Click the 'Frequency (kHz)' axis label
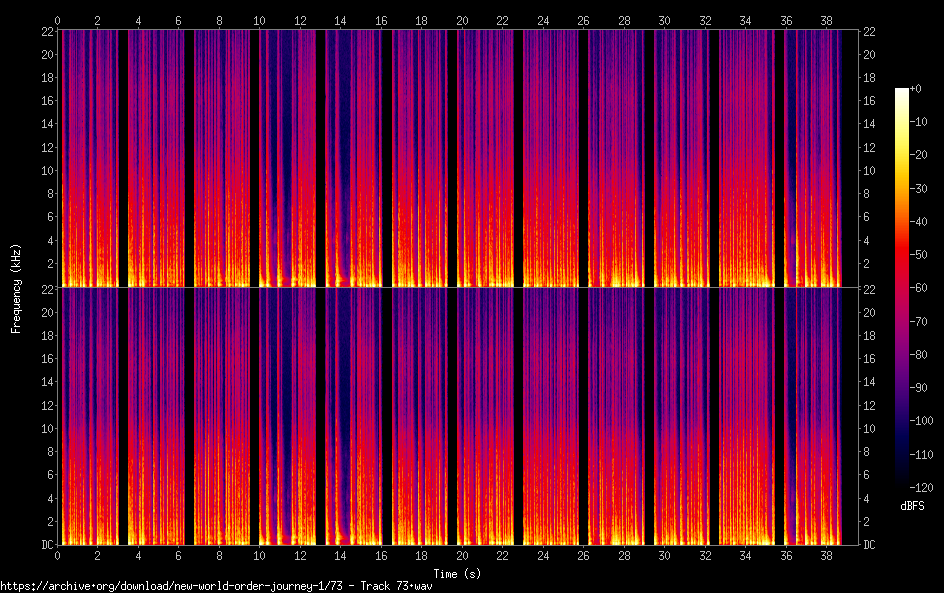This screenshot has height=593, width=944. pos(16,288)
